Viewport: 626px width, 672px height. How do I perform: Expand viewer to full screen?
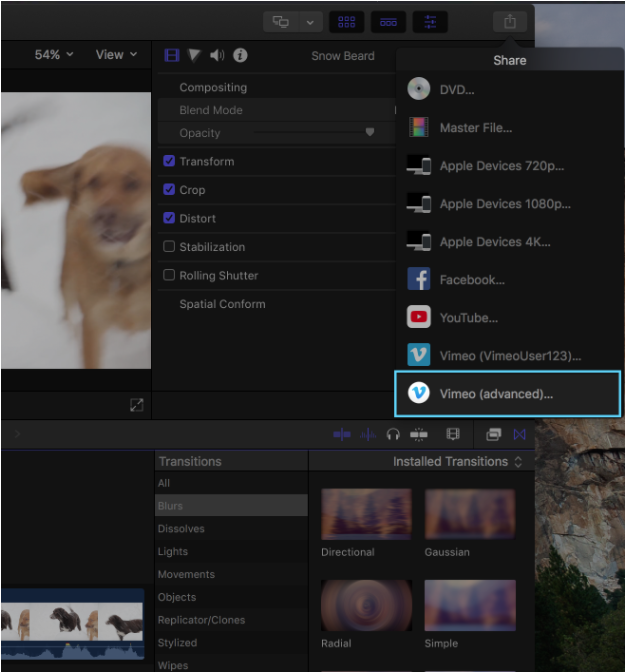pyautogui.click(x=136, y=405)
